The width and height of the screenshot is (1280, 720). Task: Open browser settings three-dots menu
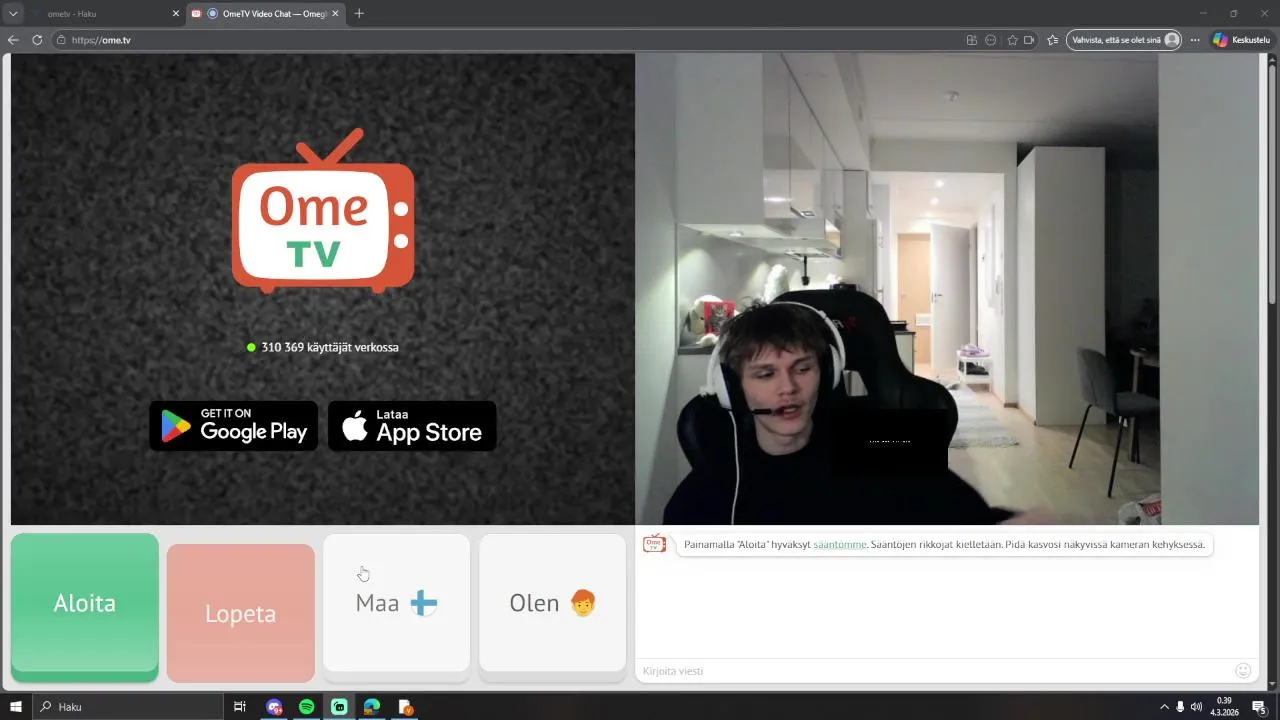(1194, 40)
